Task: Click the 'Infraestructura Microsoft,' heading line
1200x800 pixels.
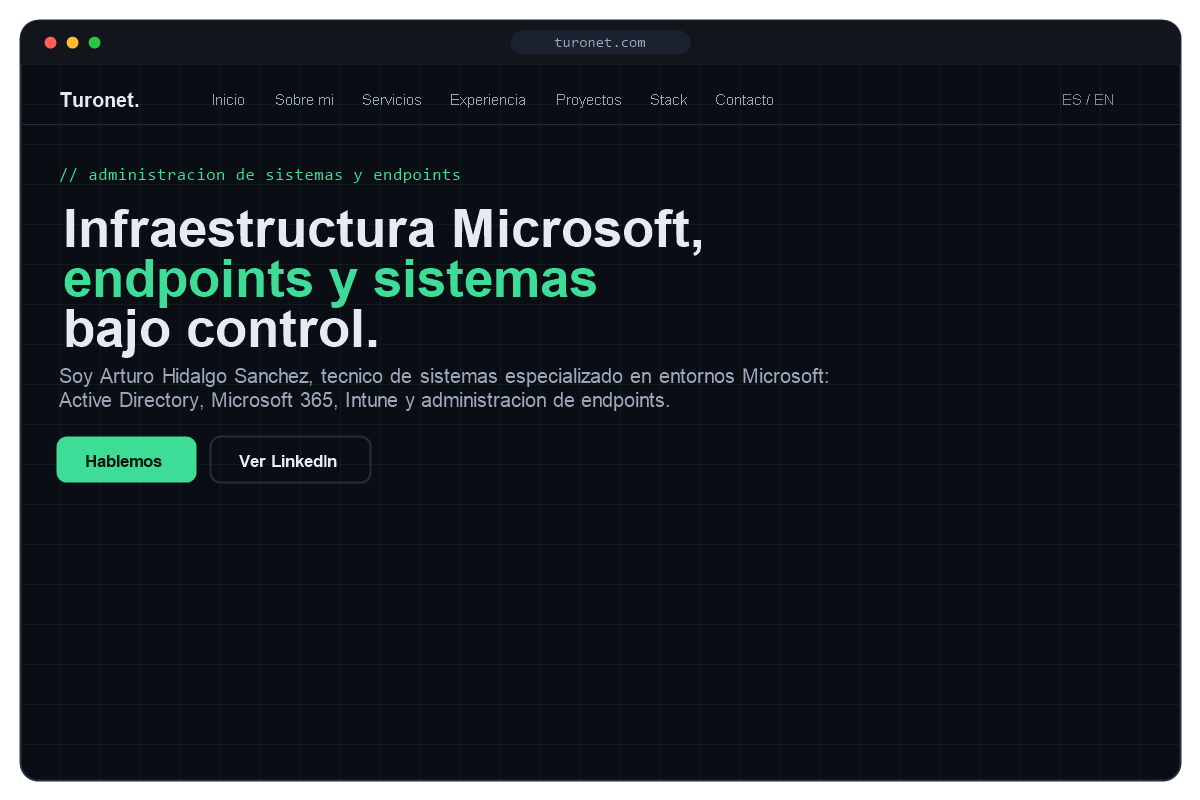Action: click(x=384, y=230)
